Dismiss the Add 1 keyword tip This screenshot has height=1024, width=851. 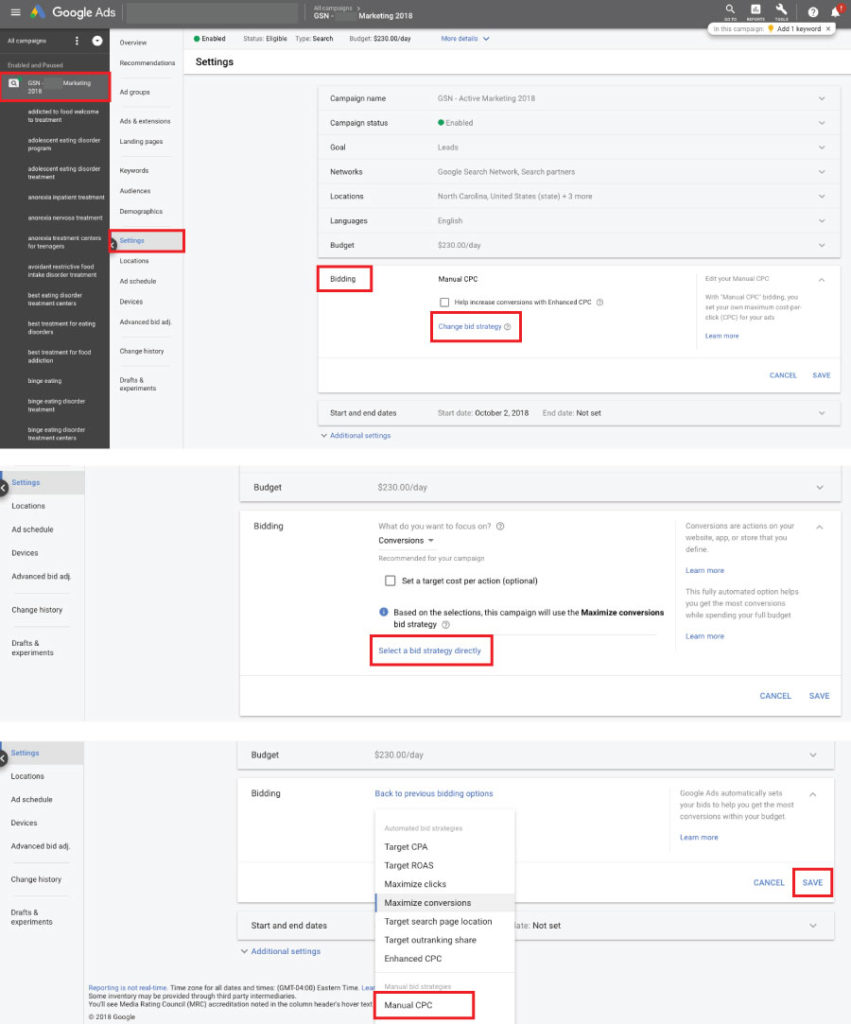pos(828,29)
